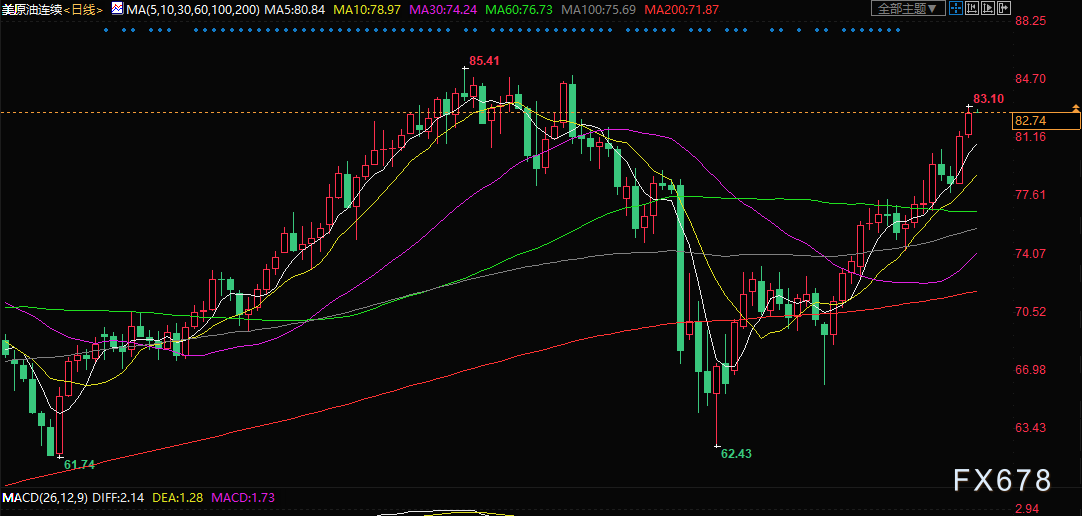This screenshot has height=516, width=1082.
Task: Open the MA indicator chart icon
Action: tap(118, 10)
